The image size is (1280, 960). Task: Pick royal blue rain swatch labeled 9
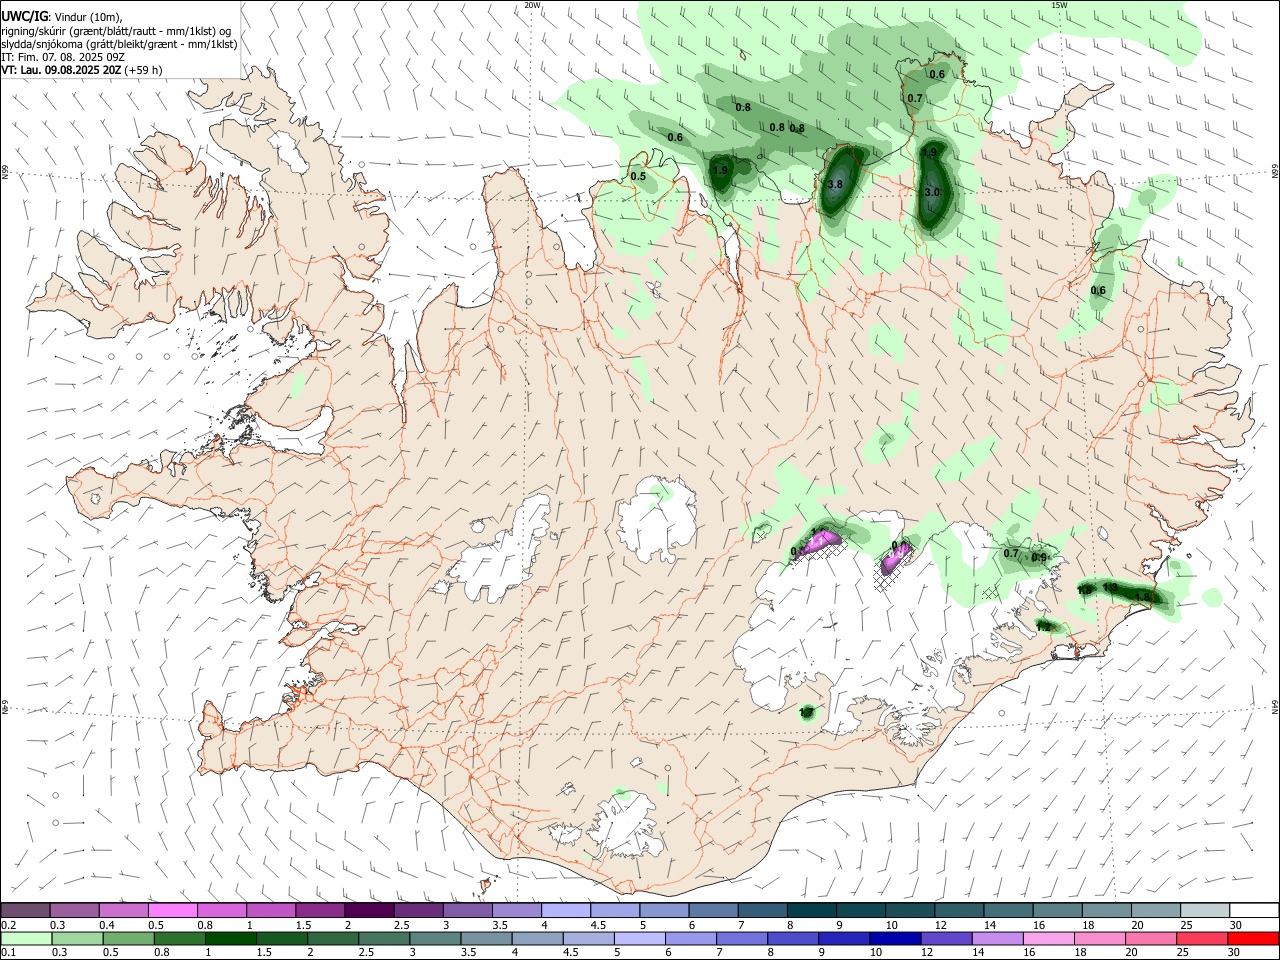click(843, 939)
